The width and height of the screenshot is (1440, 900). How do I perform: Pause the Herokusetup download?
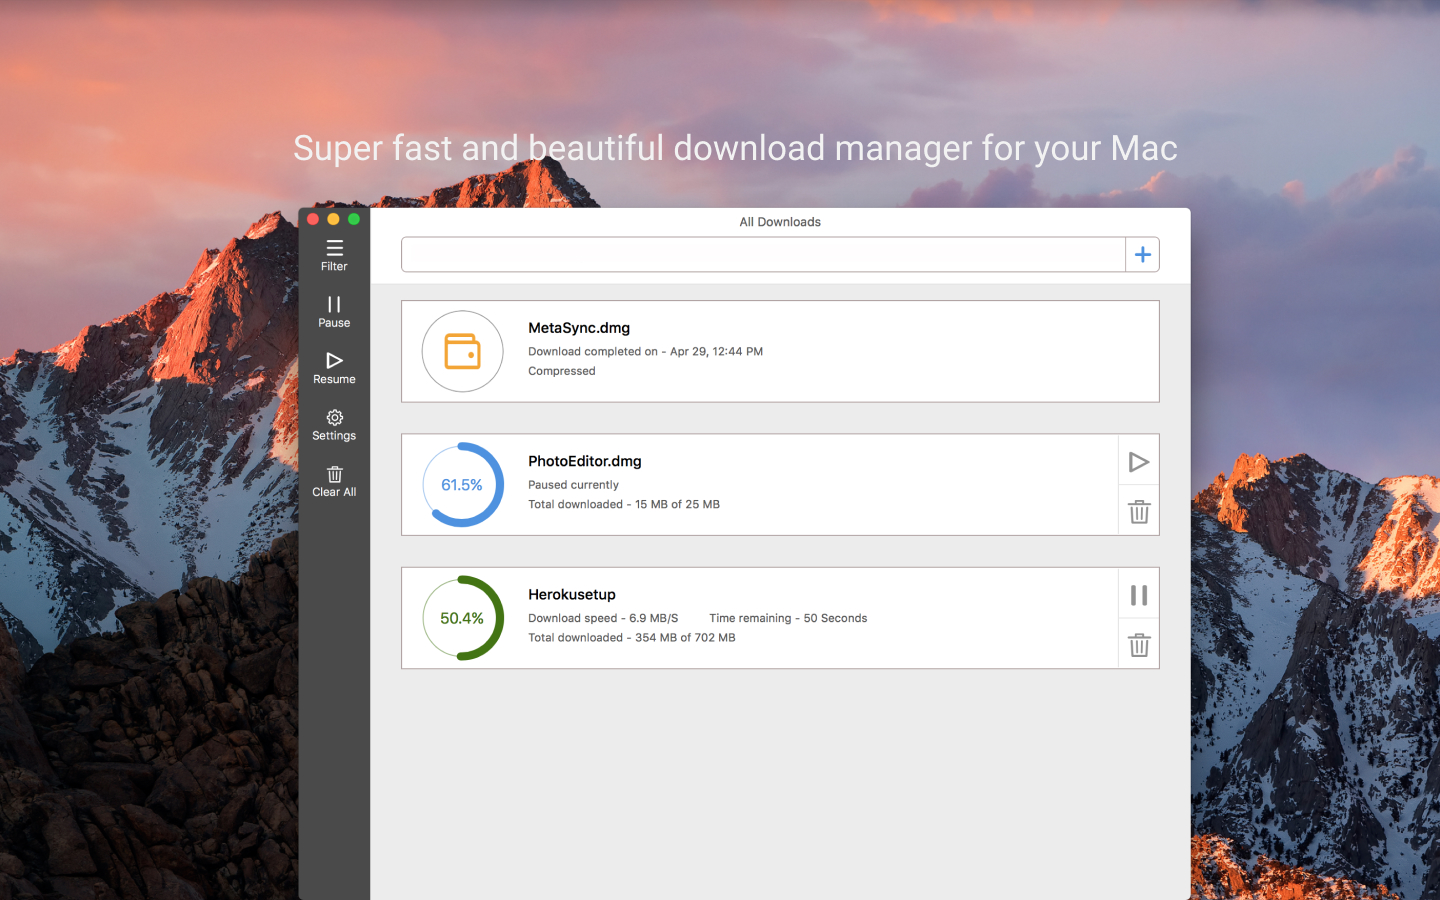1138,595
